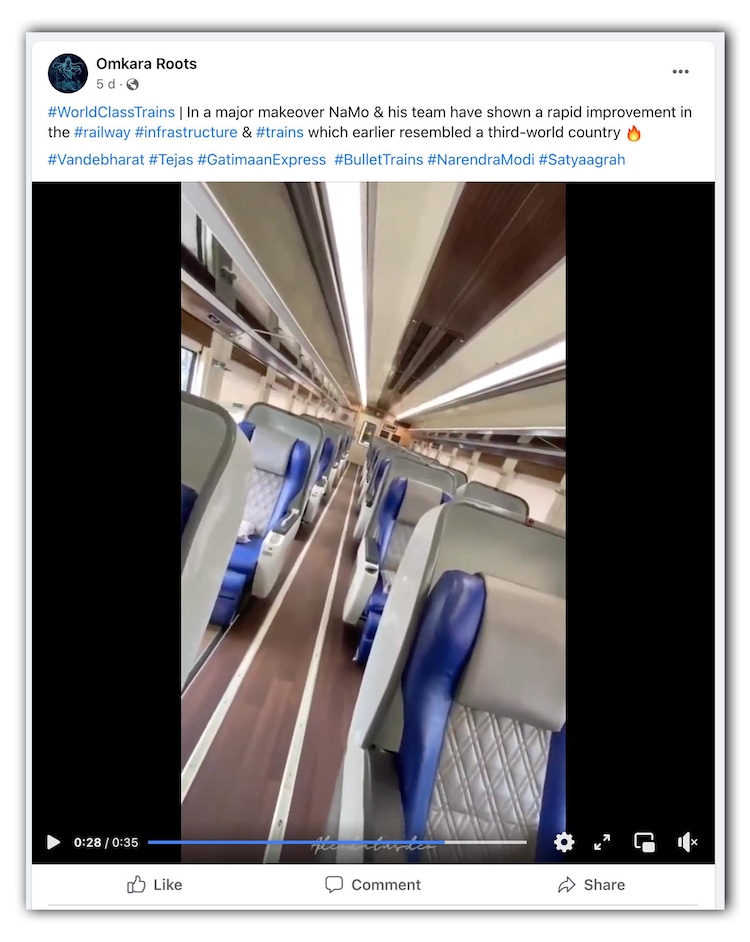
Task: Open Omkara Roots profile picture
Action: [x=68, y=73]
